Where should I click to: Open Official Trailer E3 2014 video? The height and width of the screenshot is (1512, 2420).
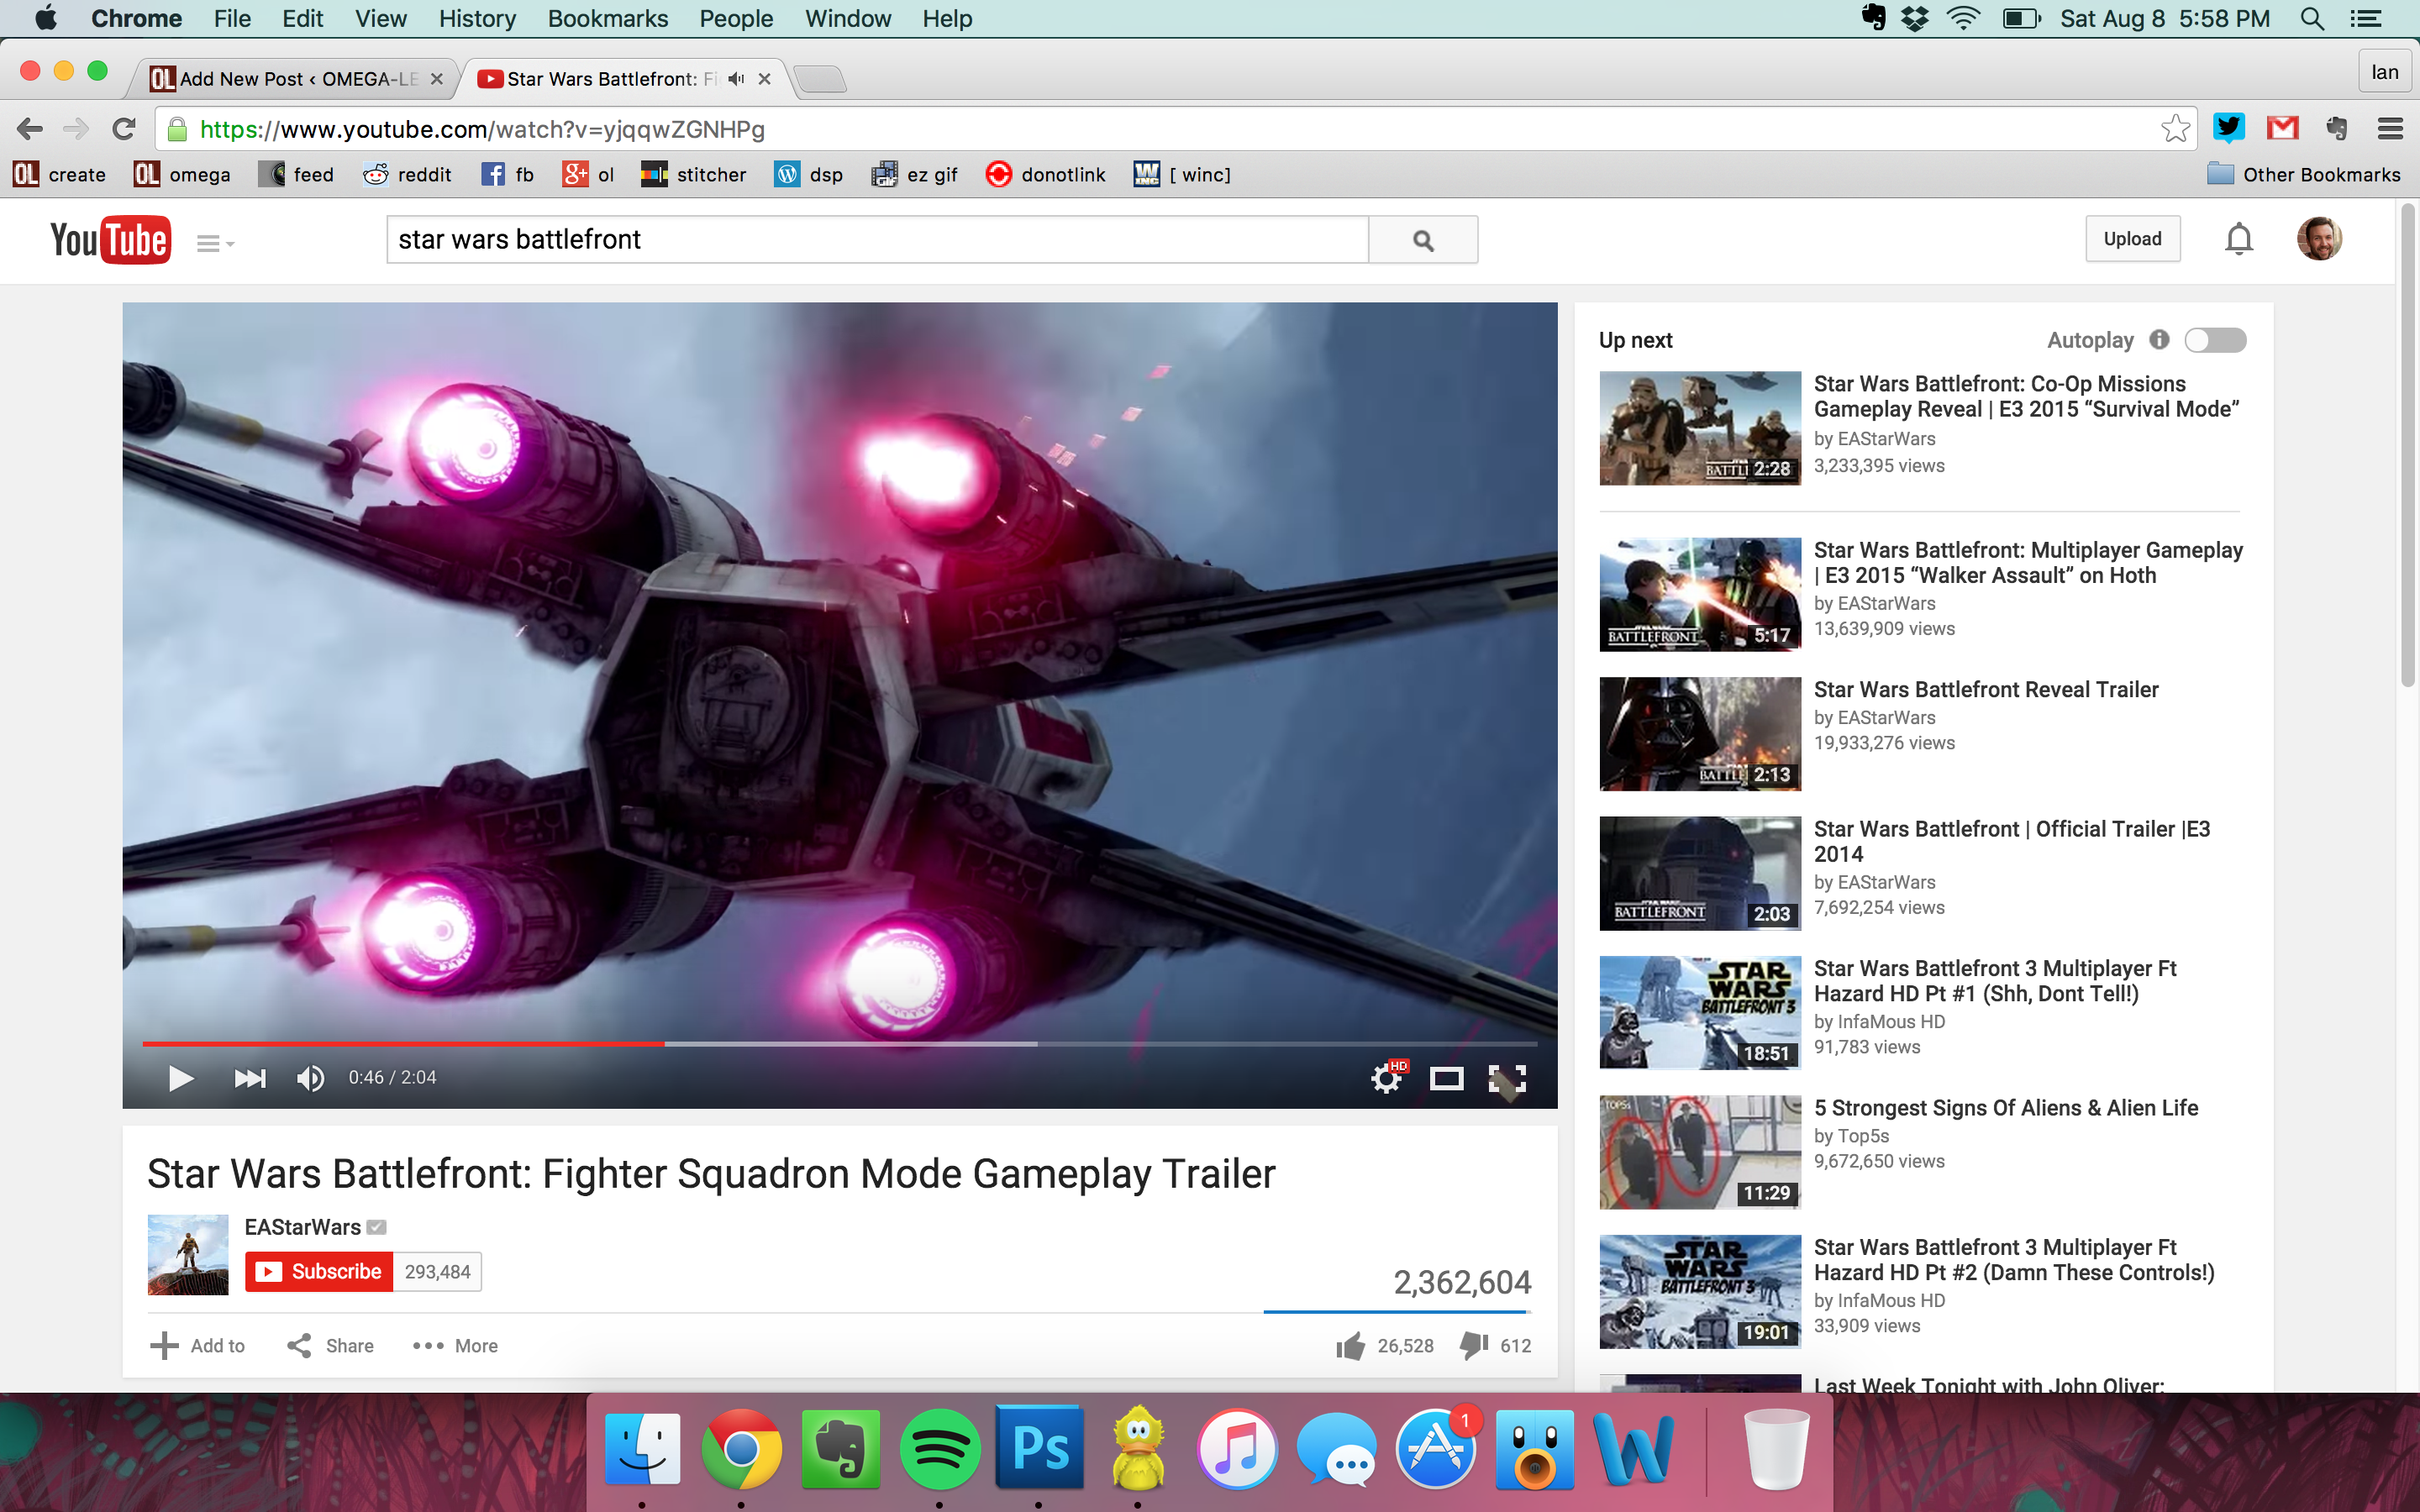click(x=2012, y=841)
